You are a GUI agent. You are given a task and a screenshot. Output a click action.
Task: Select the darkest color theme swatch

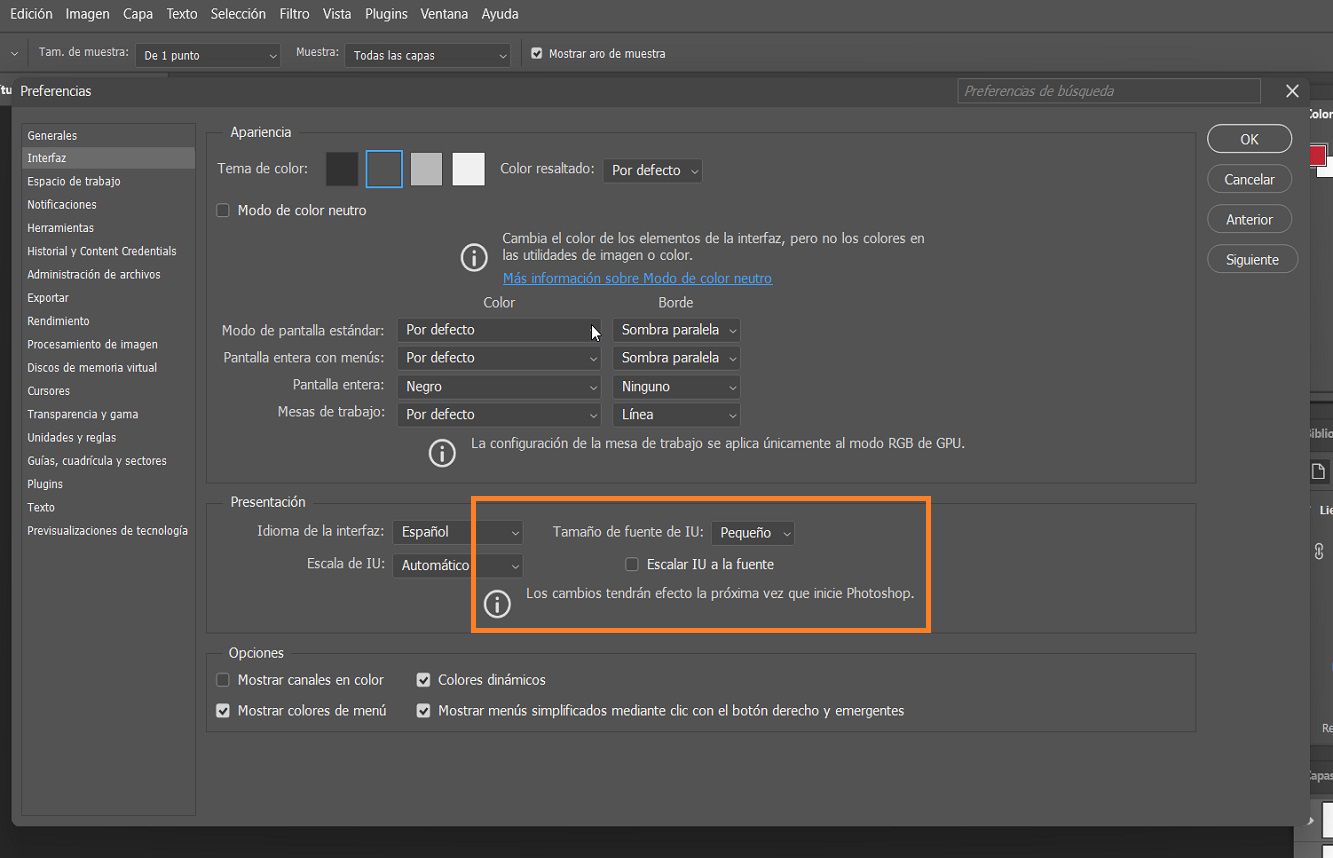(341, 168)
